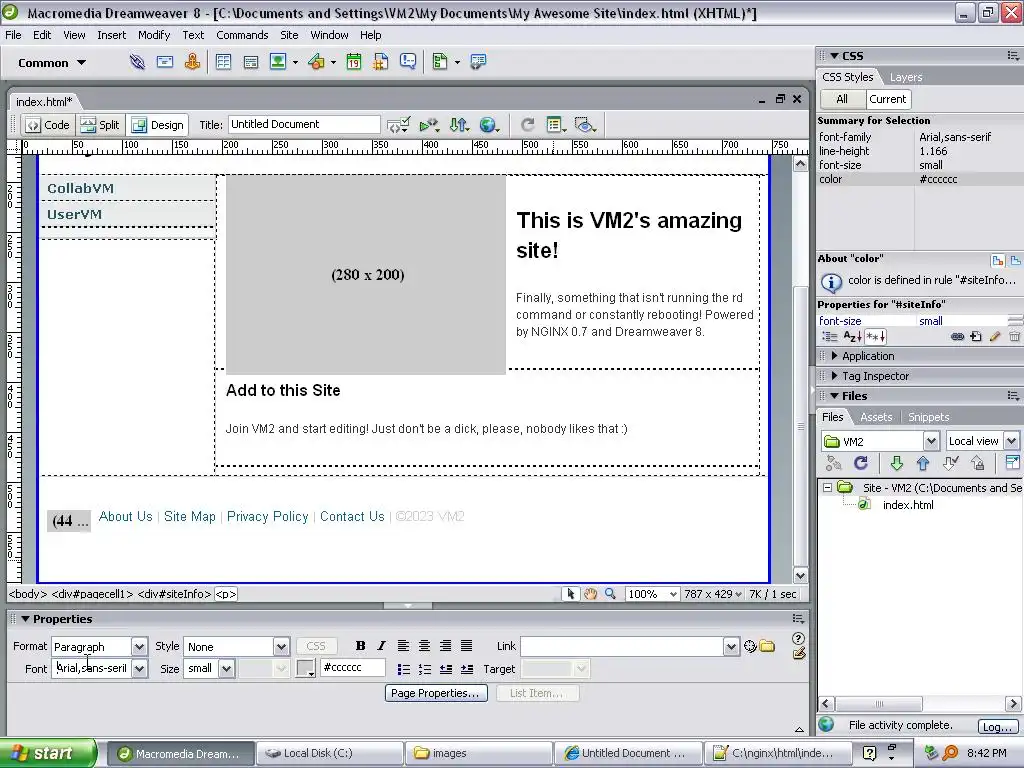Open the Local view dropdown
This screenshot has width=1024, height=768.
pyautogui.click(x=1011, y=441)
